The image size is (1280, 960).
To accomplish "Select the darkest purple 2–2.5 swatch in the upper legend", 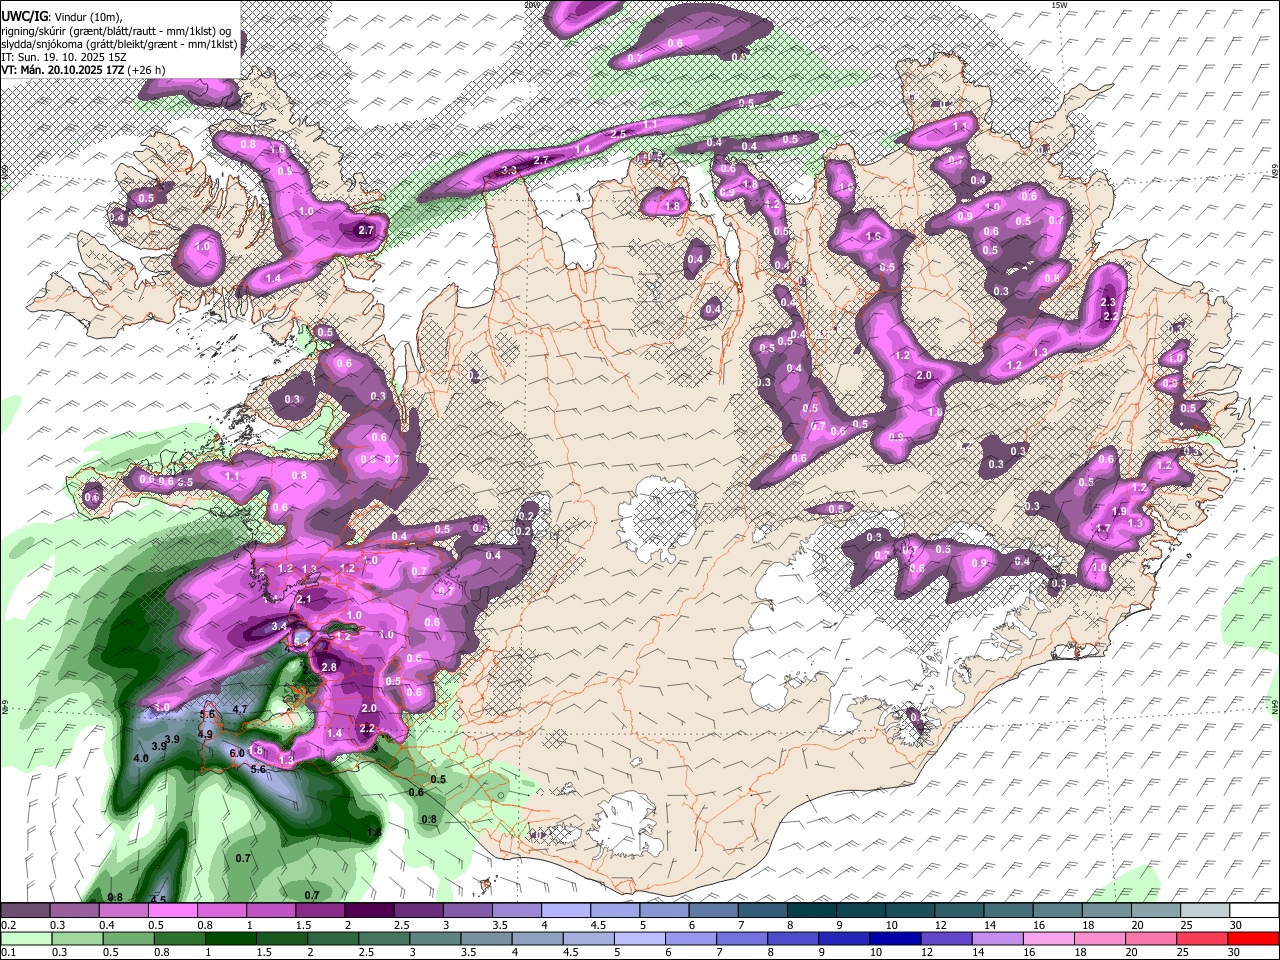I will click(369, 911).
